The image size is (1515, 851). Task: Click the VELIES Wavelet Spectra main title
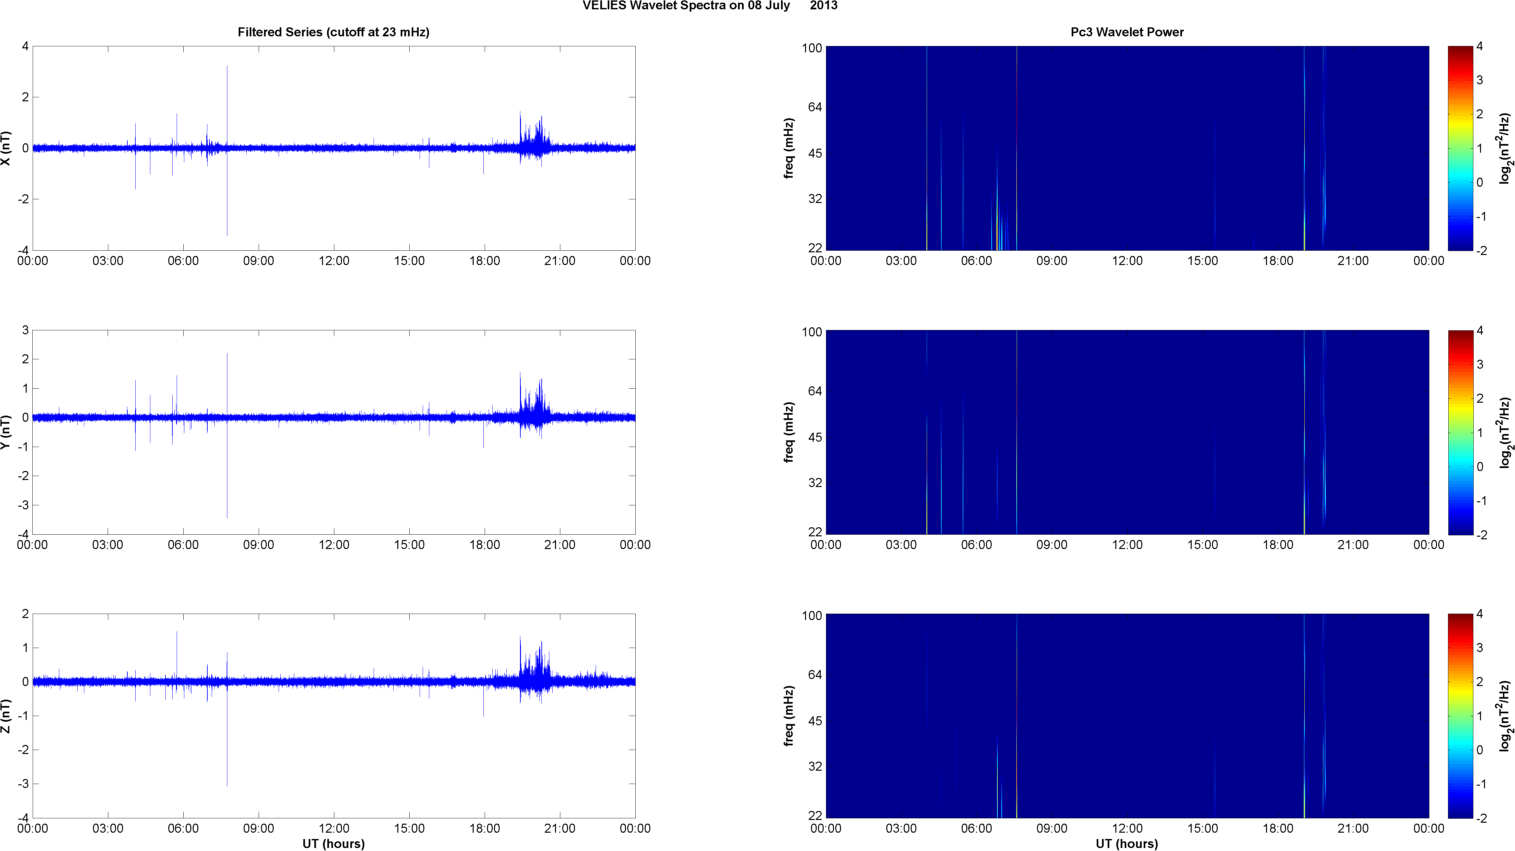[x=710, y=6]
